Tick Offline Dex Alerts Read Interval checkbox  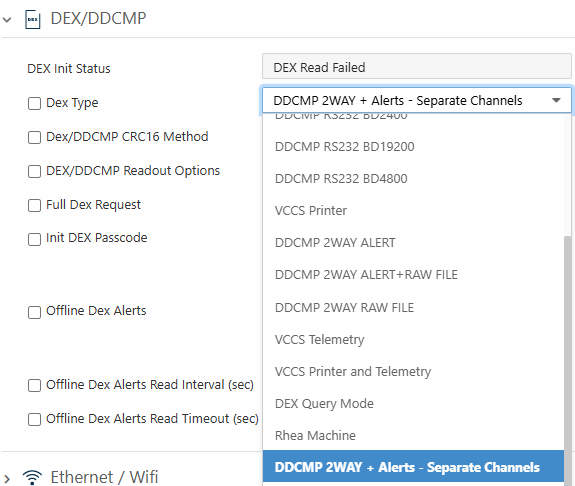pyautogui.click(x=34, y=385)
